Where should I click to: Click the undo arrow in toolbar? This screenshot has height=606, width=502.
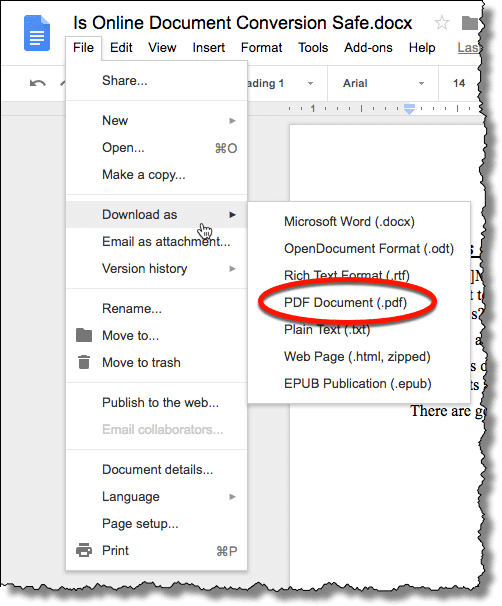click(37, 83)
